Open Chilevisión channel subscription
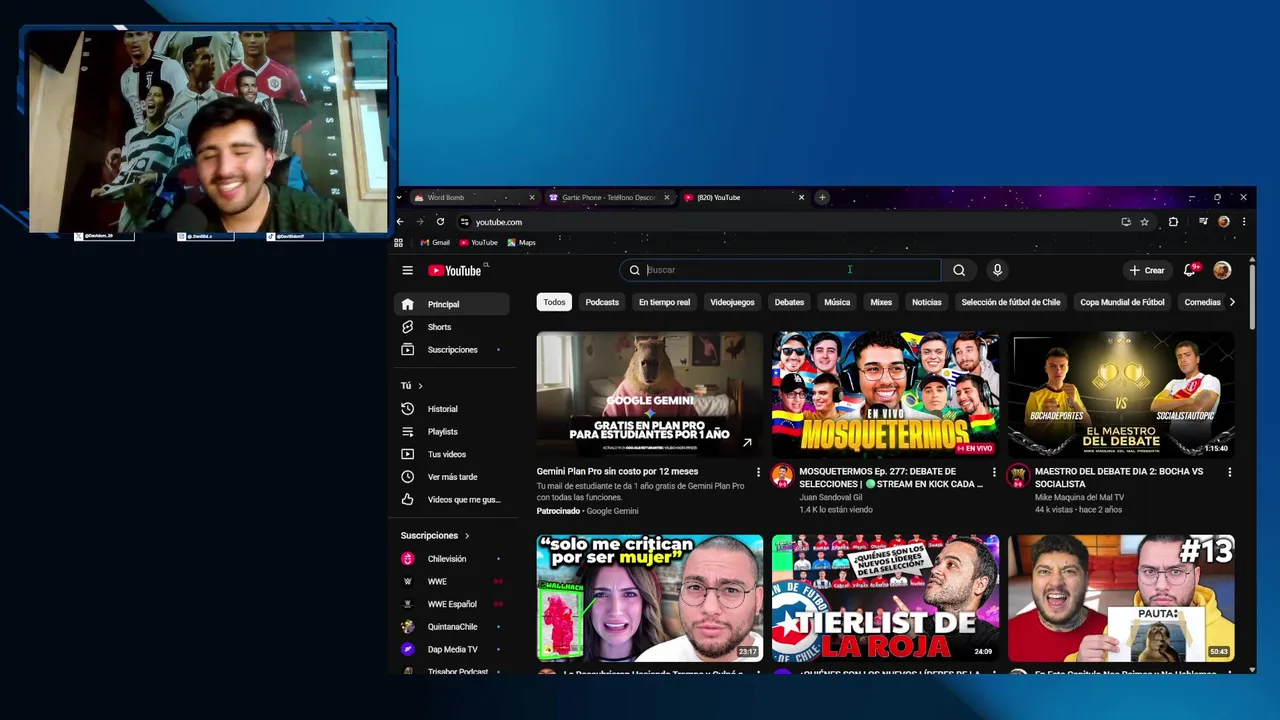The width and height of the screenshot is (1280, 720). coord(452,559)
